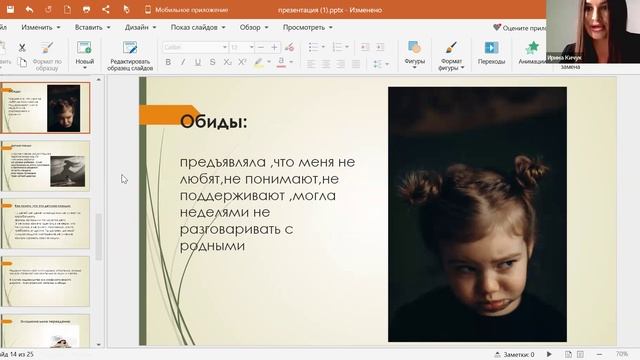Undo the last action

click(x=29, y=9)
